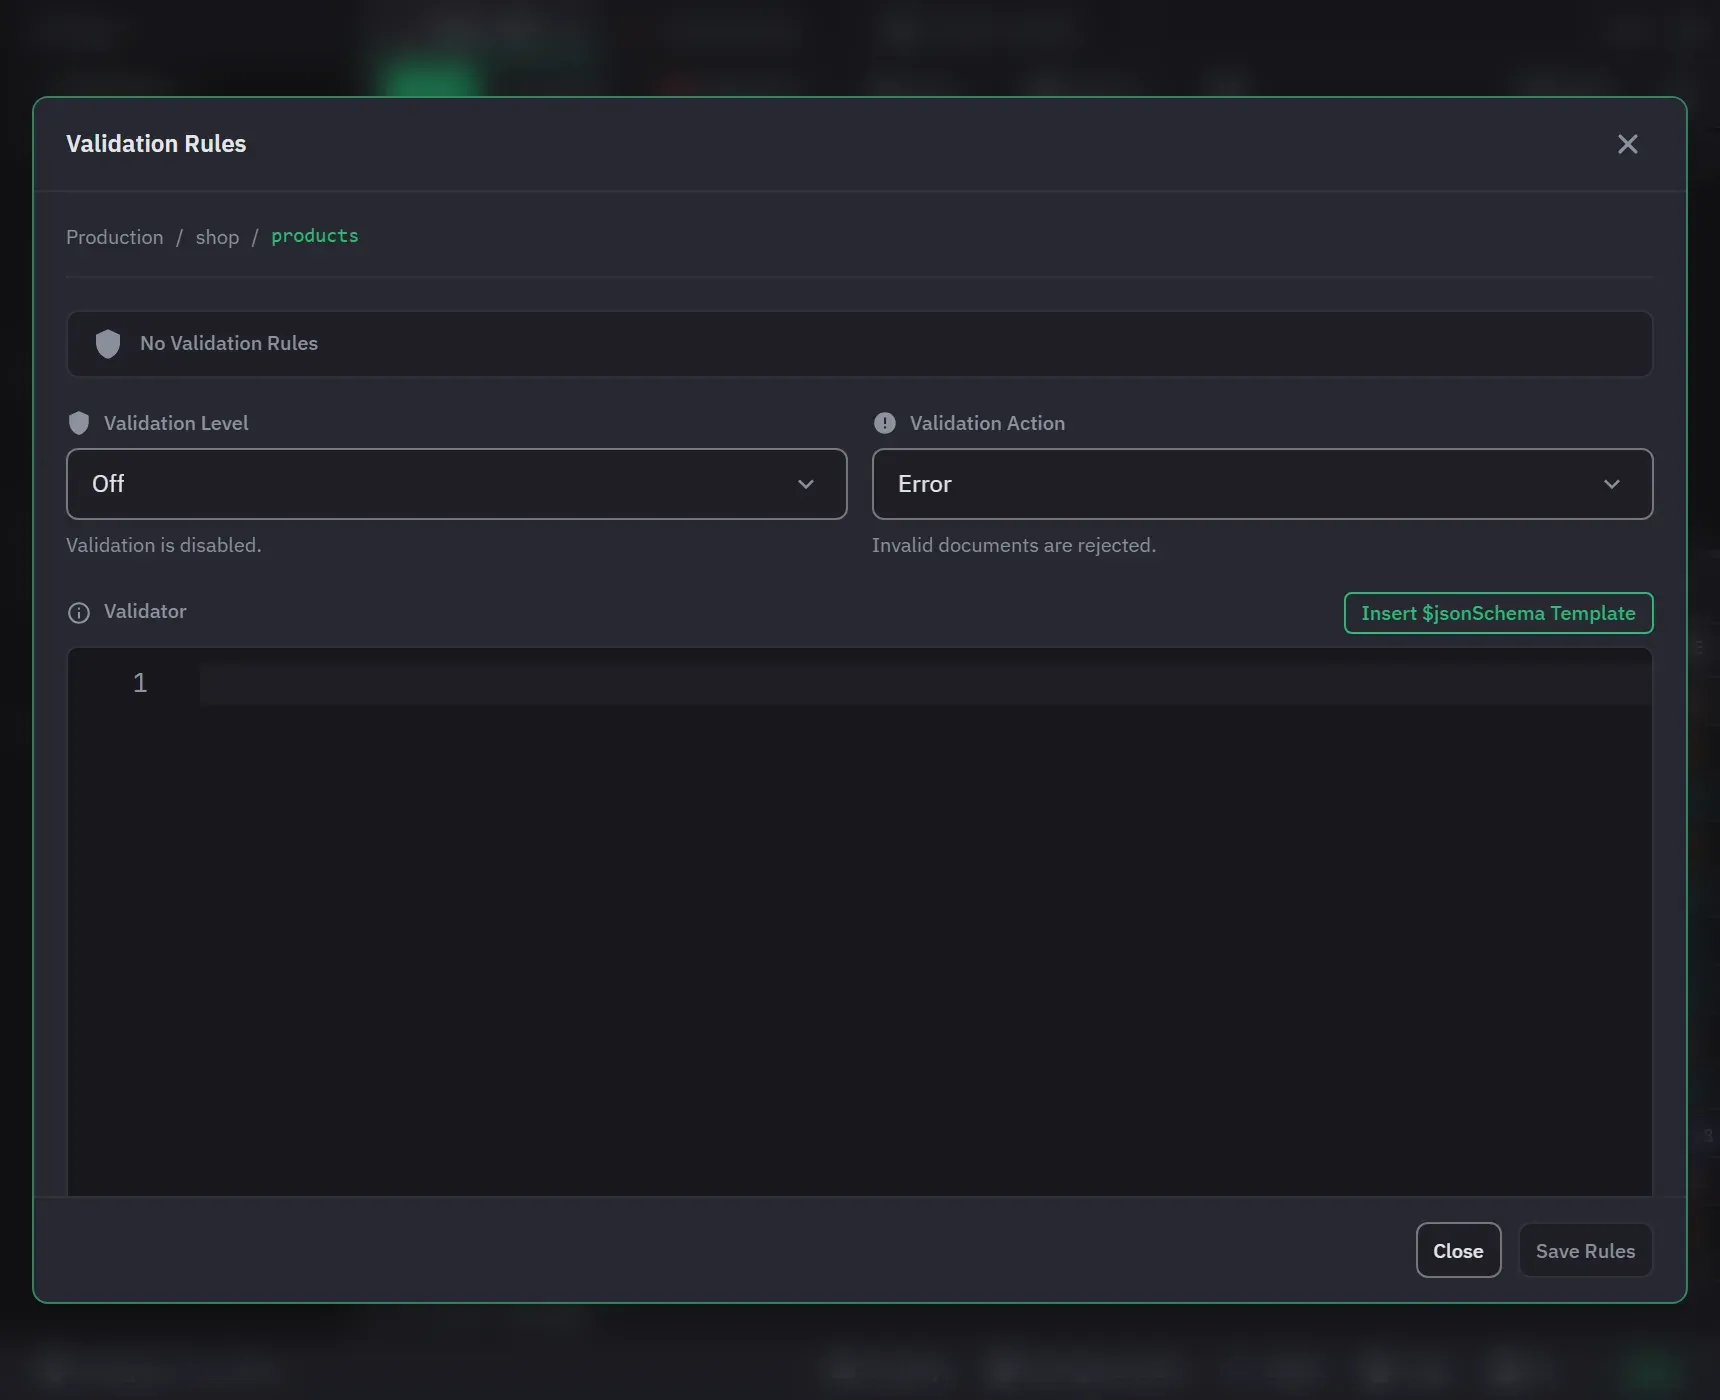This screenshot has width=1720, height=1400.
Task: Click the Validation Level label
Action: coord(176,423)
